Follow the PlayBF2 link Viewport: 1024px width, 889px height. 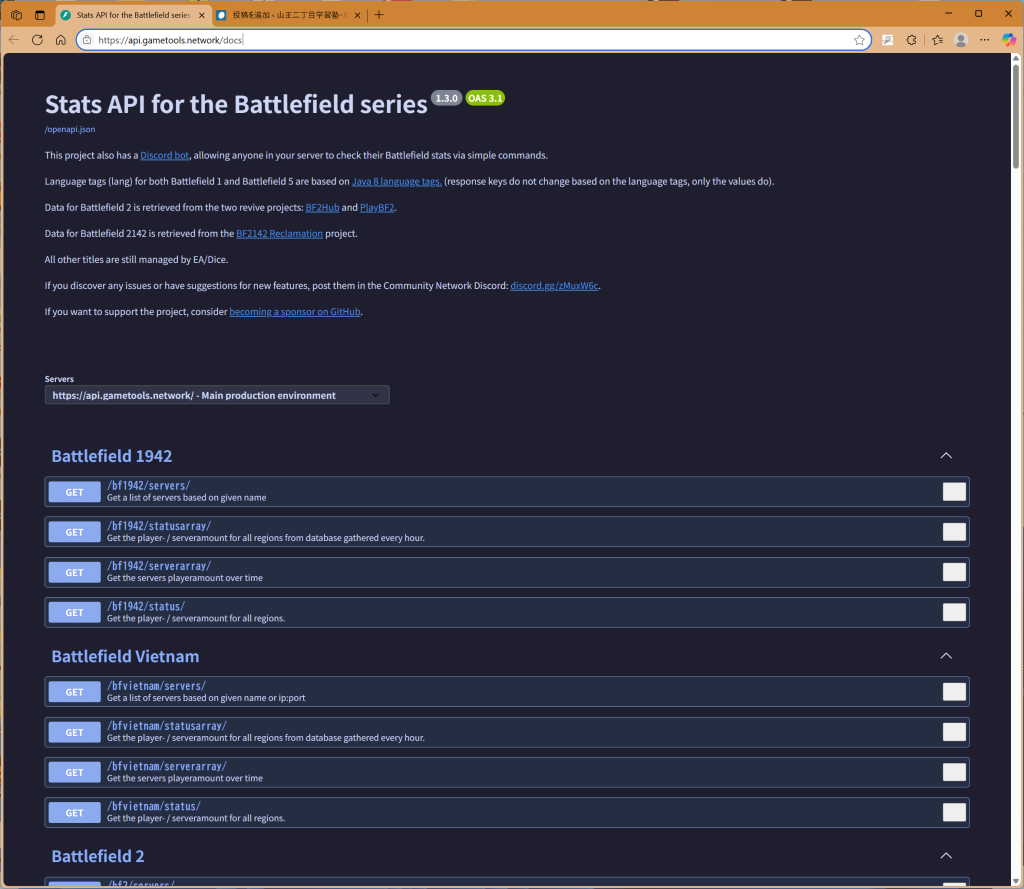(377, 208)
